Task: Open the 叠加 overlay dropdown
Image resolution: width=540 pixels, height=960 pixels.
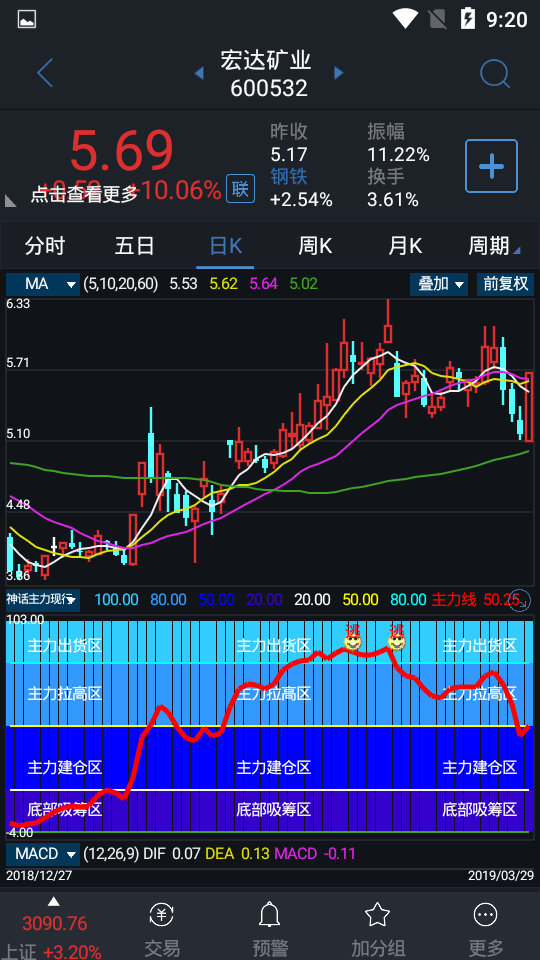Action: [439, 284]
